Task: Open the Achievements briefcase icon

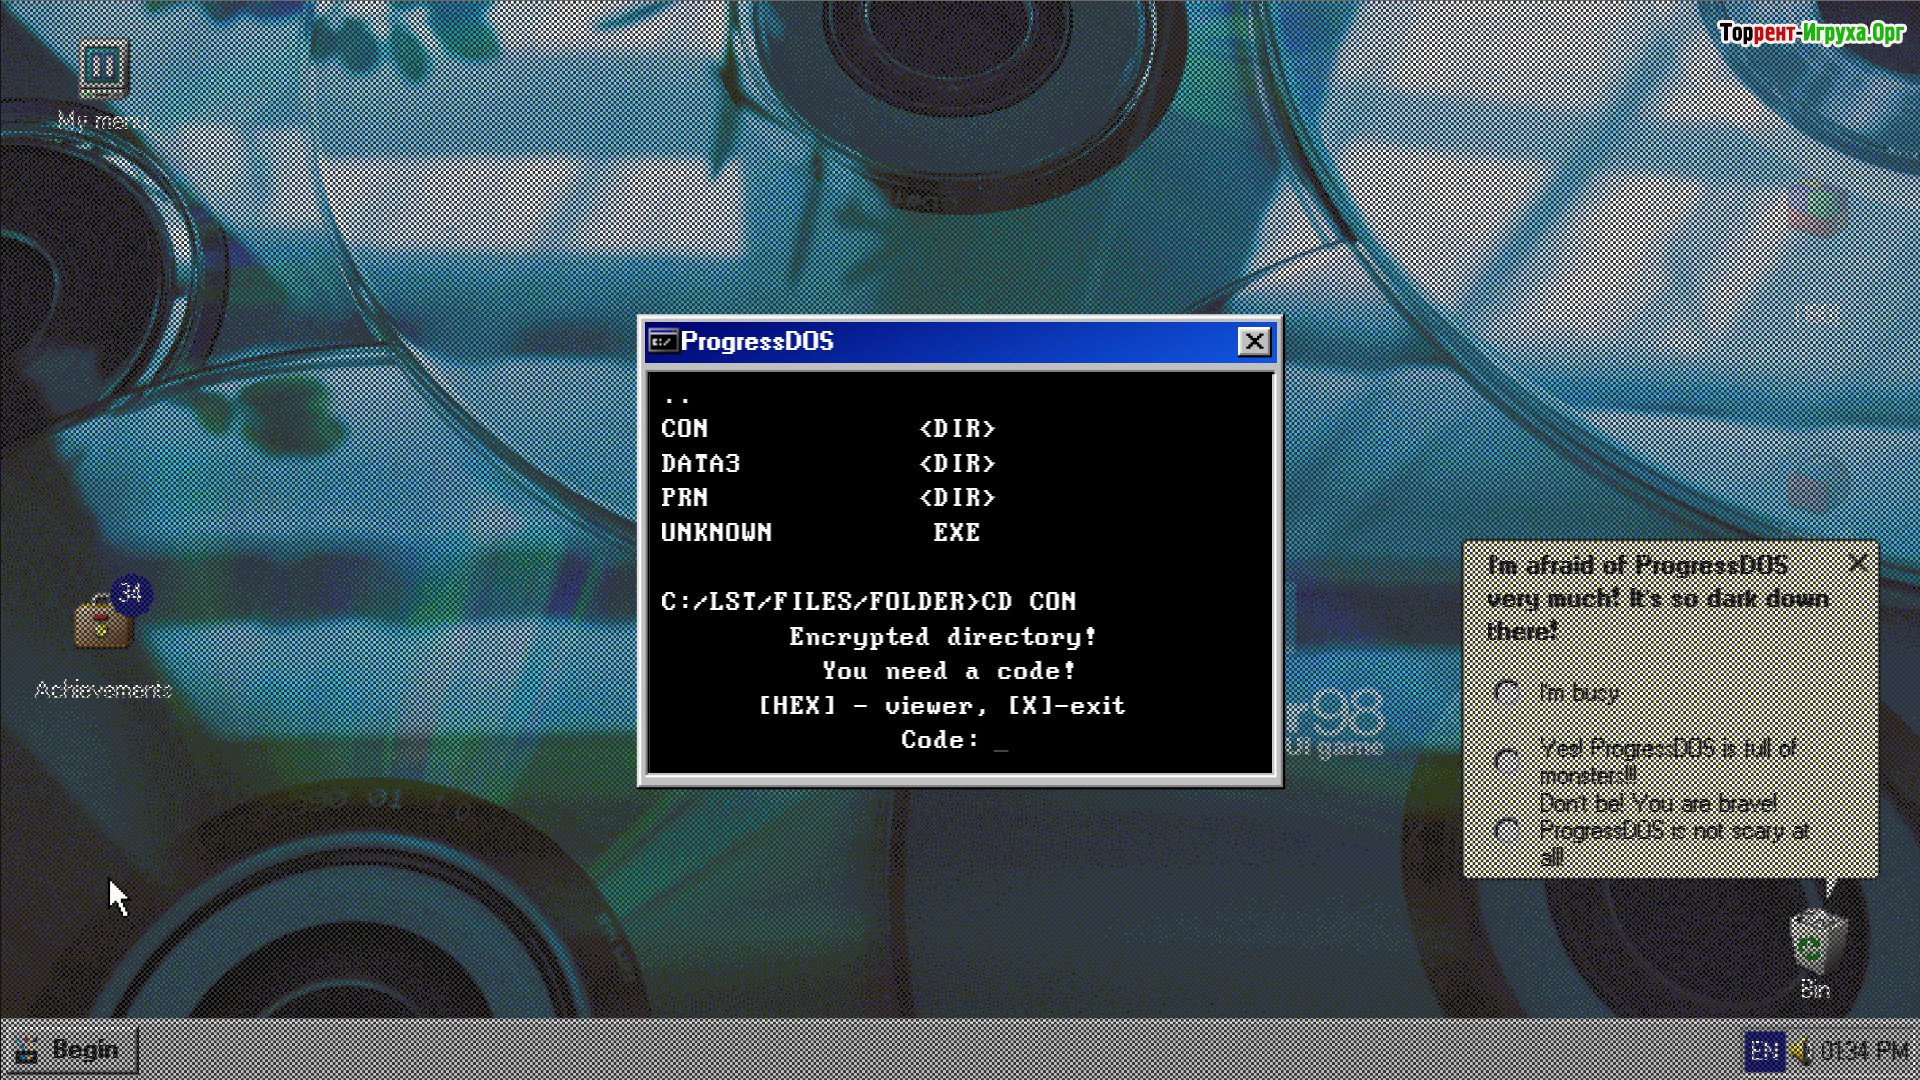Action: (103, 624)
